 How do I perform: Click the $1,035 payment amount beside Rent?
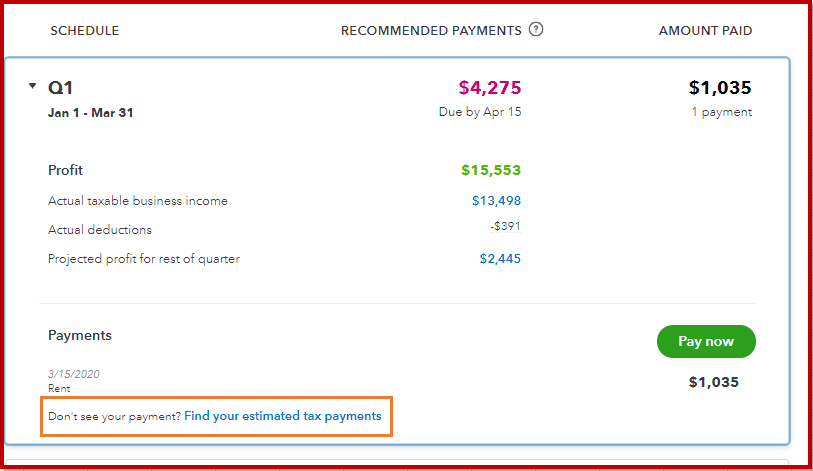[713, 382]
